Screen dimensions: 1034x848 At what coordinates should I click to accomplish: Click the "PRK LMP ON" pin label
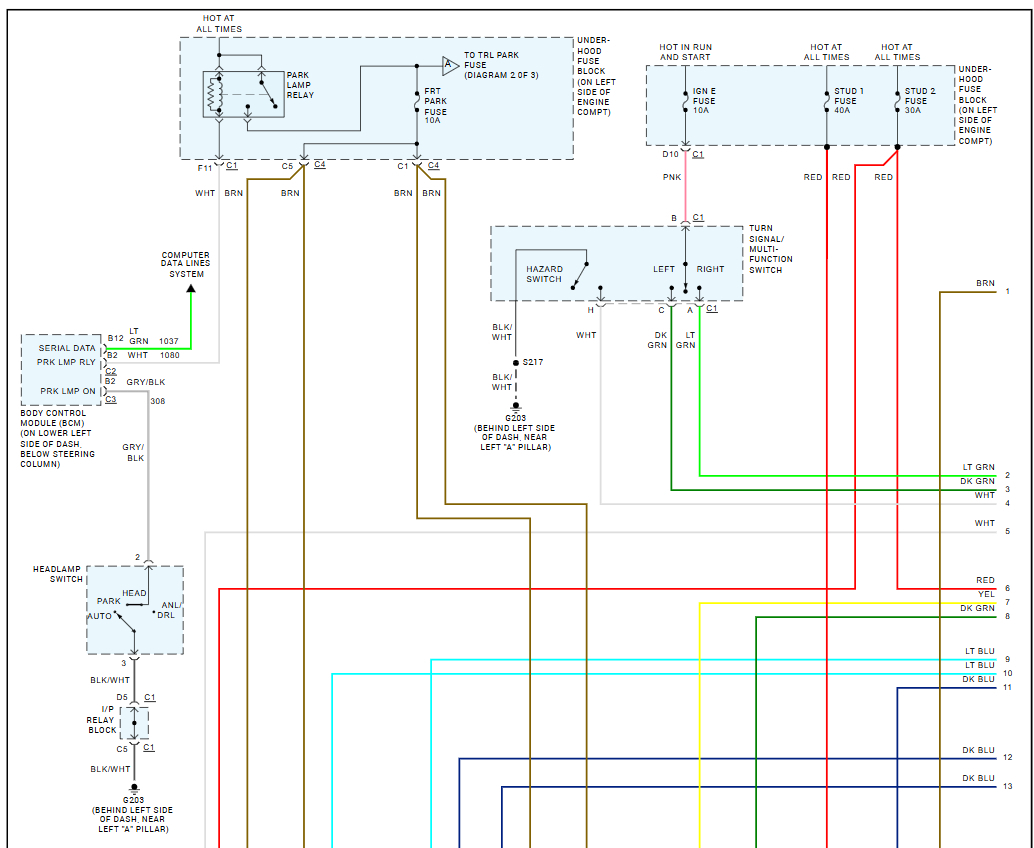click(x=68, y=391)
